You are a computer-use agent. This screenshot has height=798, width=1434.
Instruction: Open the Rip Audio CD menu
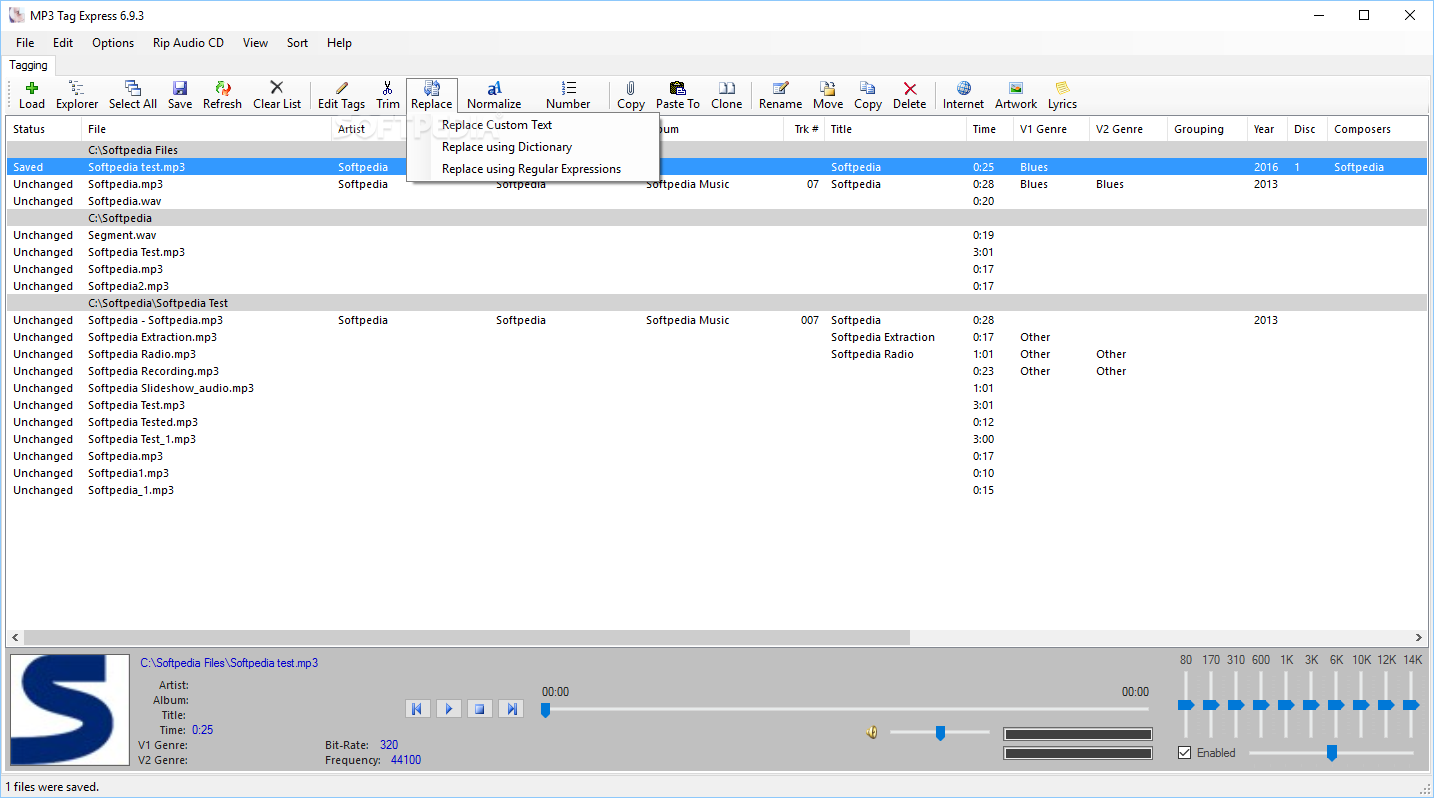(189, 43)
